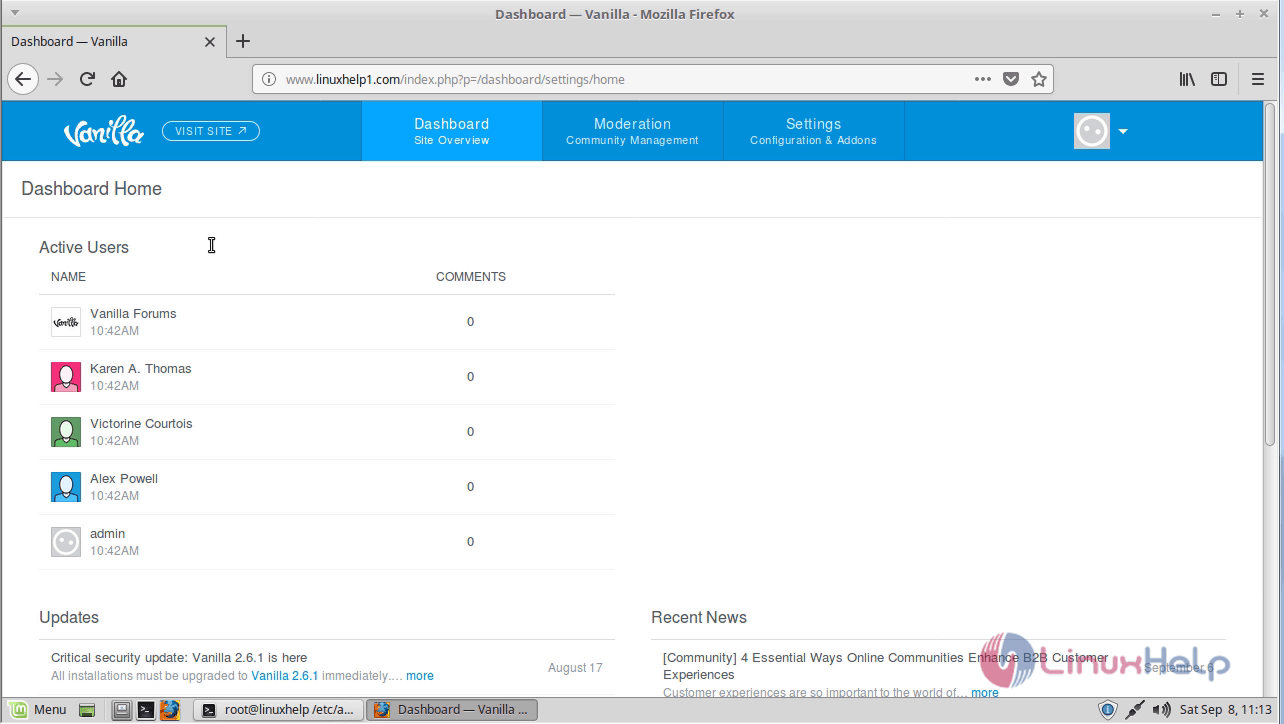Bookmark this page with the star
Screen dimensions: 1284x724
(1039, 79)
